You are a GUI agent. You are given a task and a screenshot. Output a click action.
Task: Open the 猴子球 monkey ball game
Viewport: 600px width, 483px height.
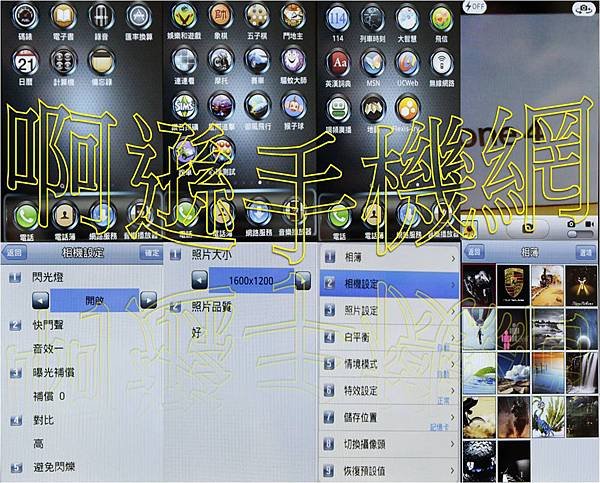[293, 106]
